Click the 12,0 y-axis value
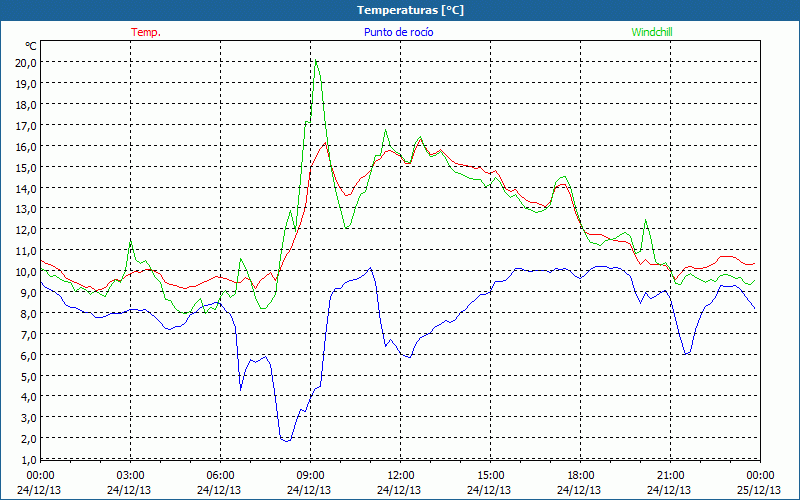Viewport: 800px width, 500px height. [x=26, y=230]
